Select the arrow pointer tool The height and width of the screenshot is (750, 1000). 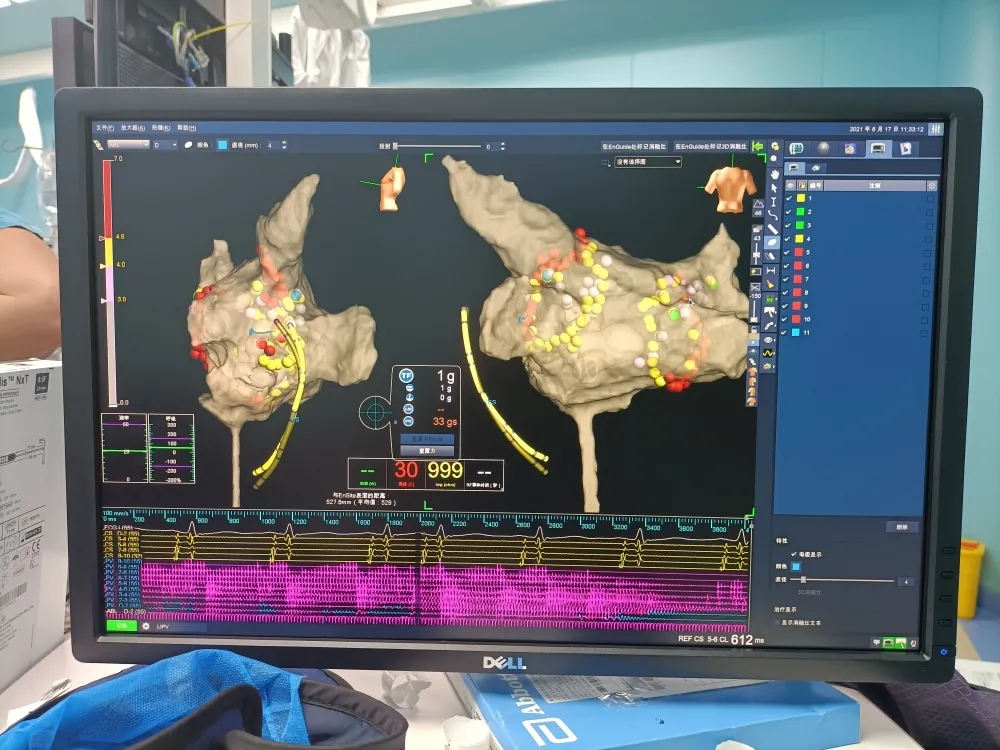[773, 188]
